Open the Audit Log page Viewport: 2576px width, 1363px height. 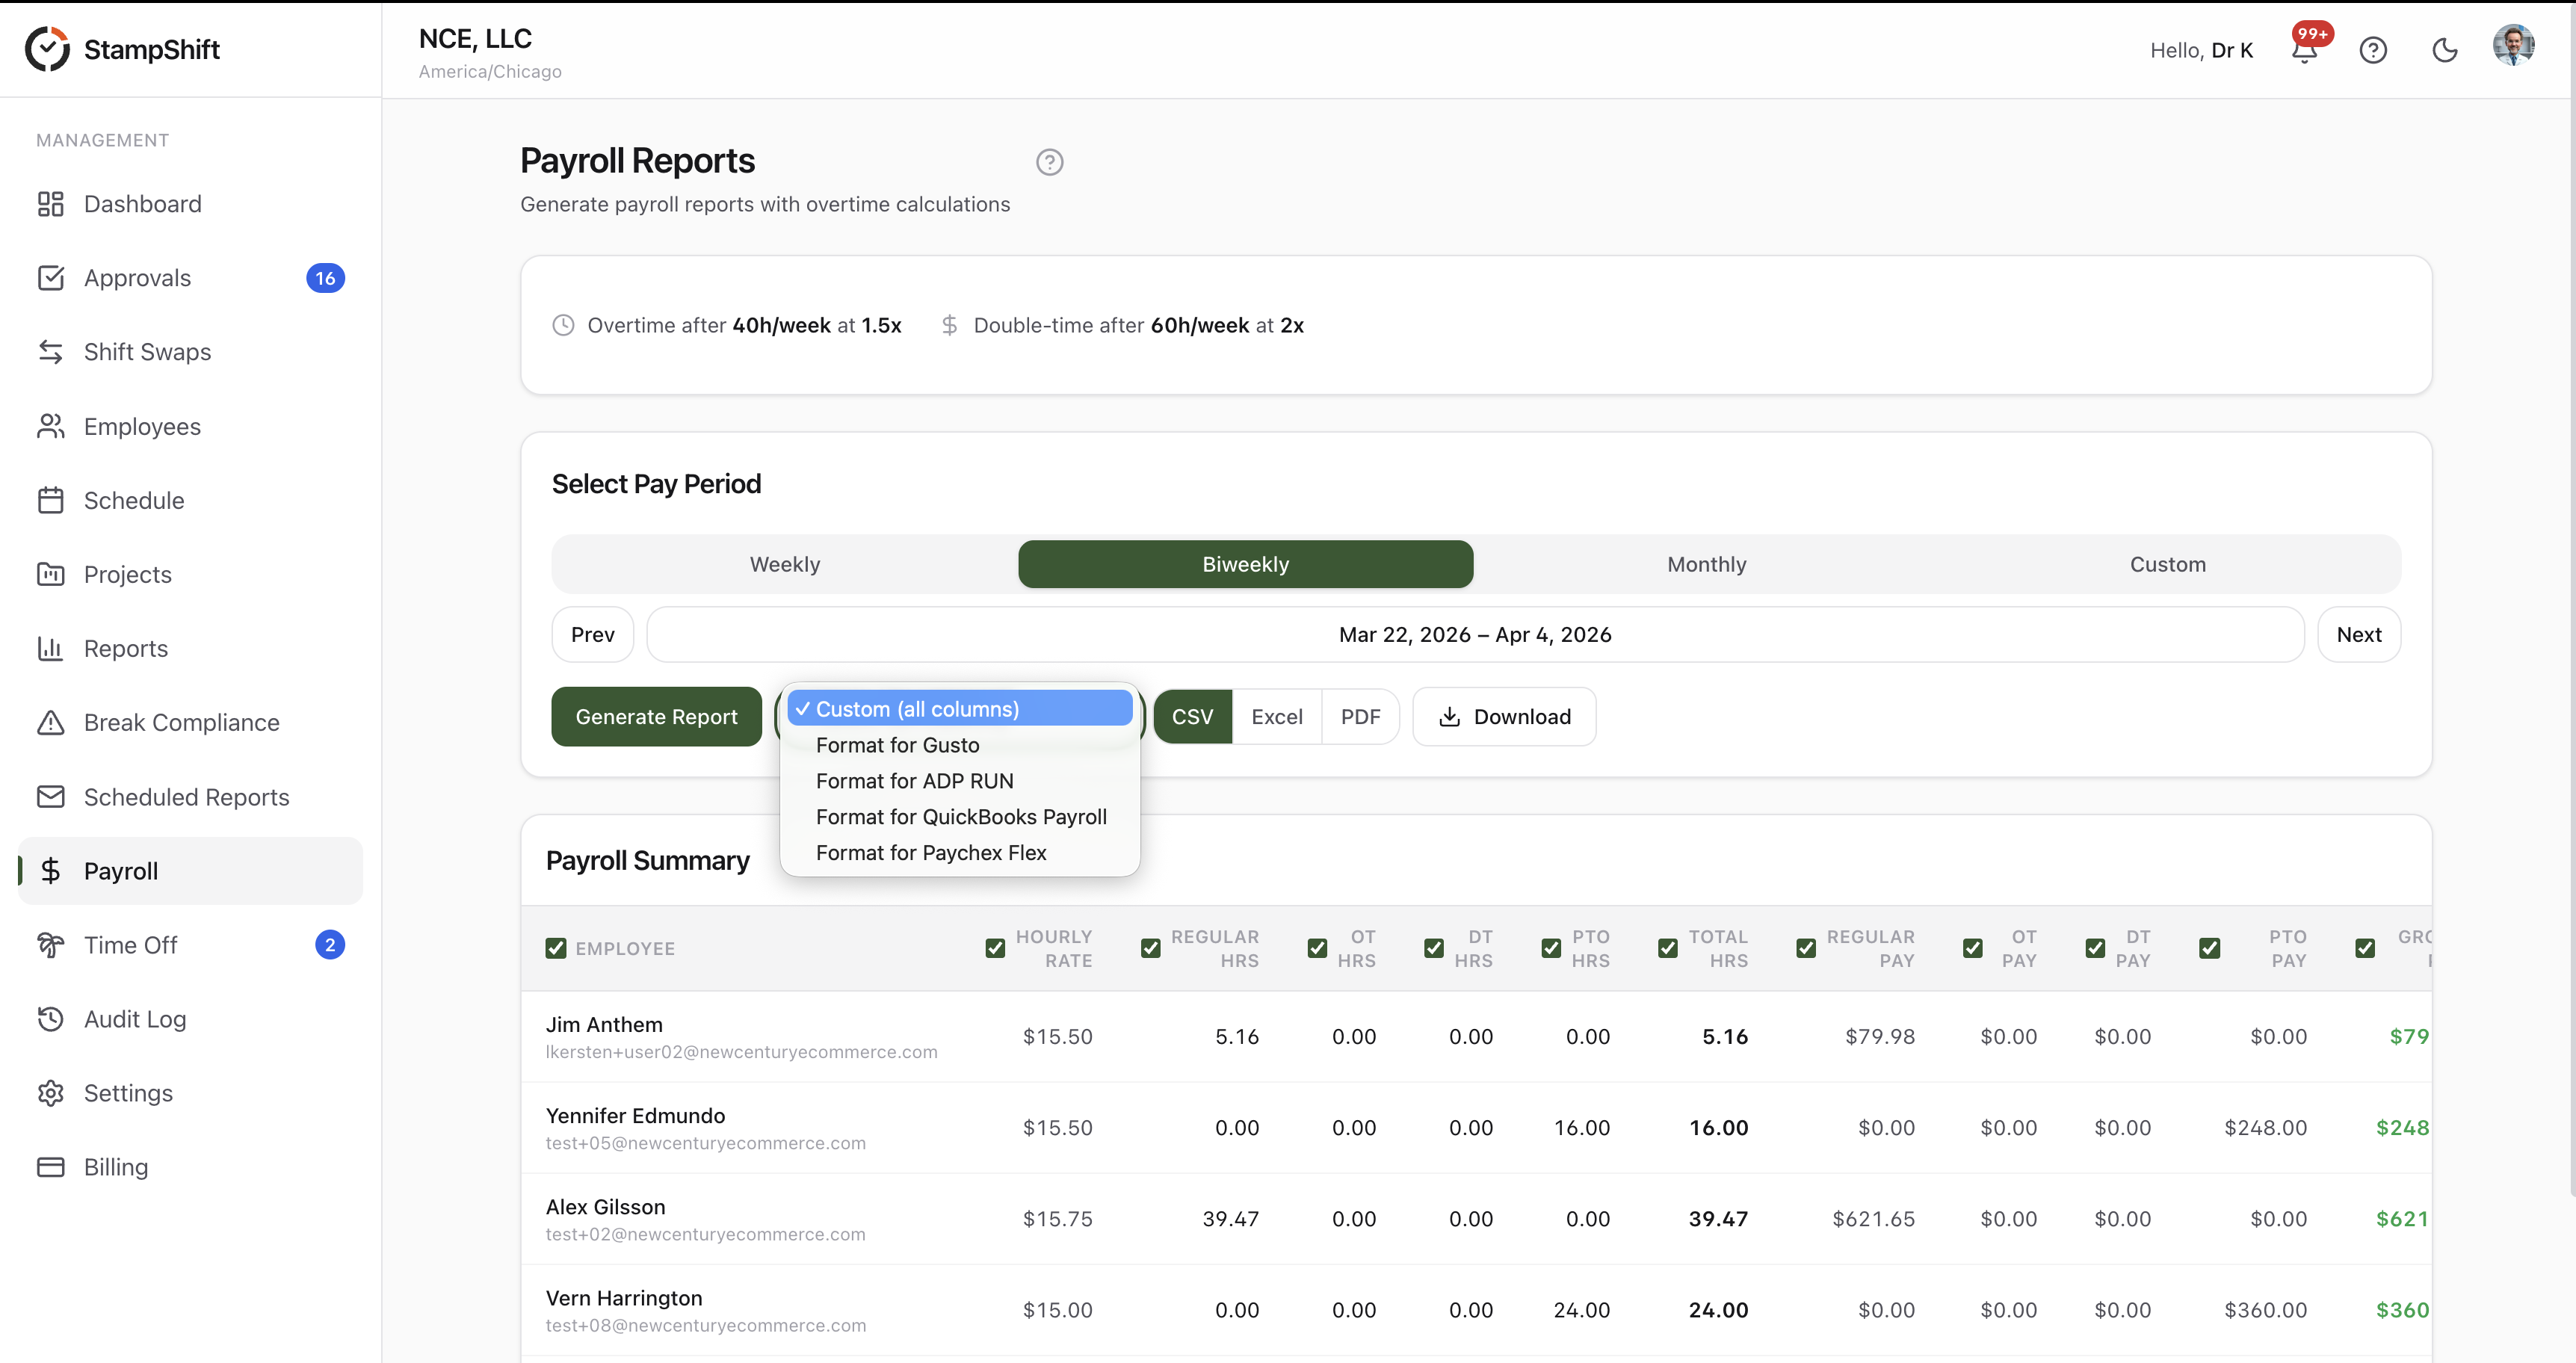point(190,1019)
